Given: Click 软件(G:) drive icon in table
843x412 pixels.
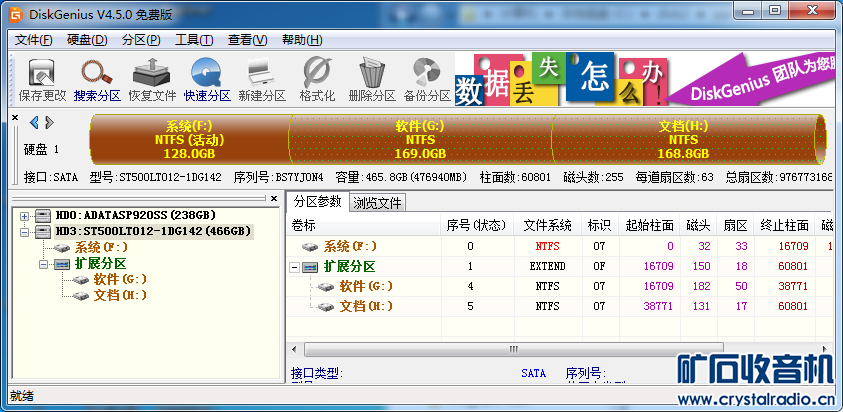Looking at the screenshot, I should pos(326,287).
